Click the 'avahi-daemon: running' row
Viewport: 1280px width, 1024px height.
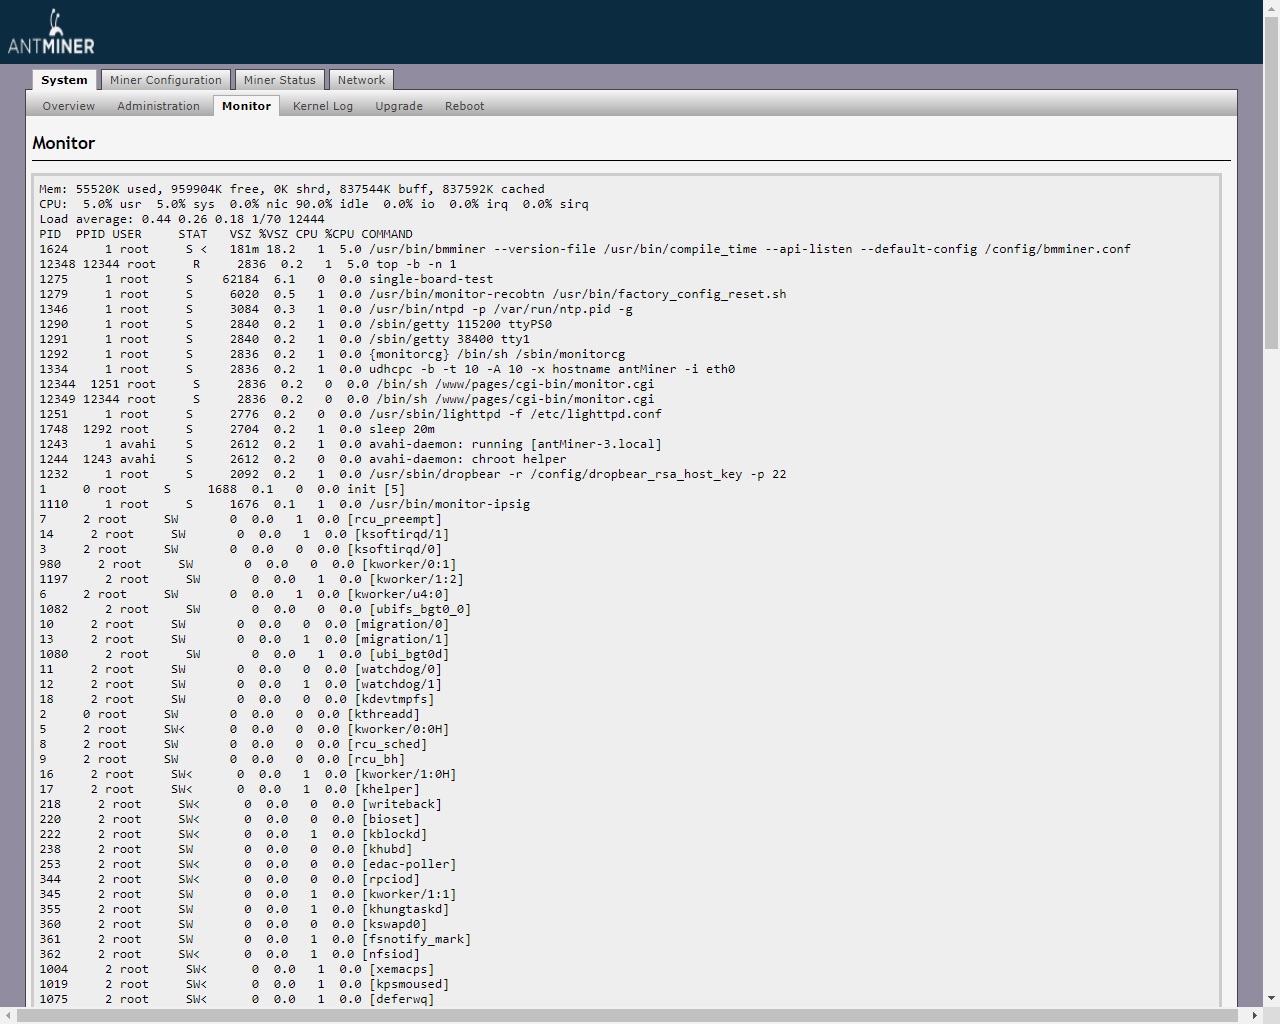tap(351, 444)
